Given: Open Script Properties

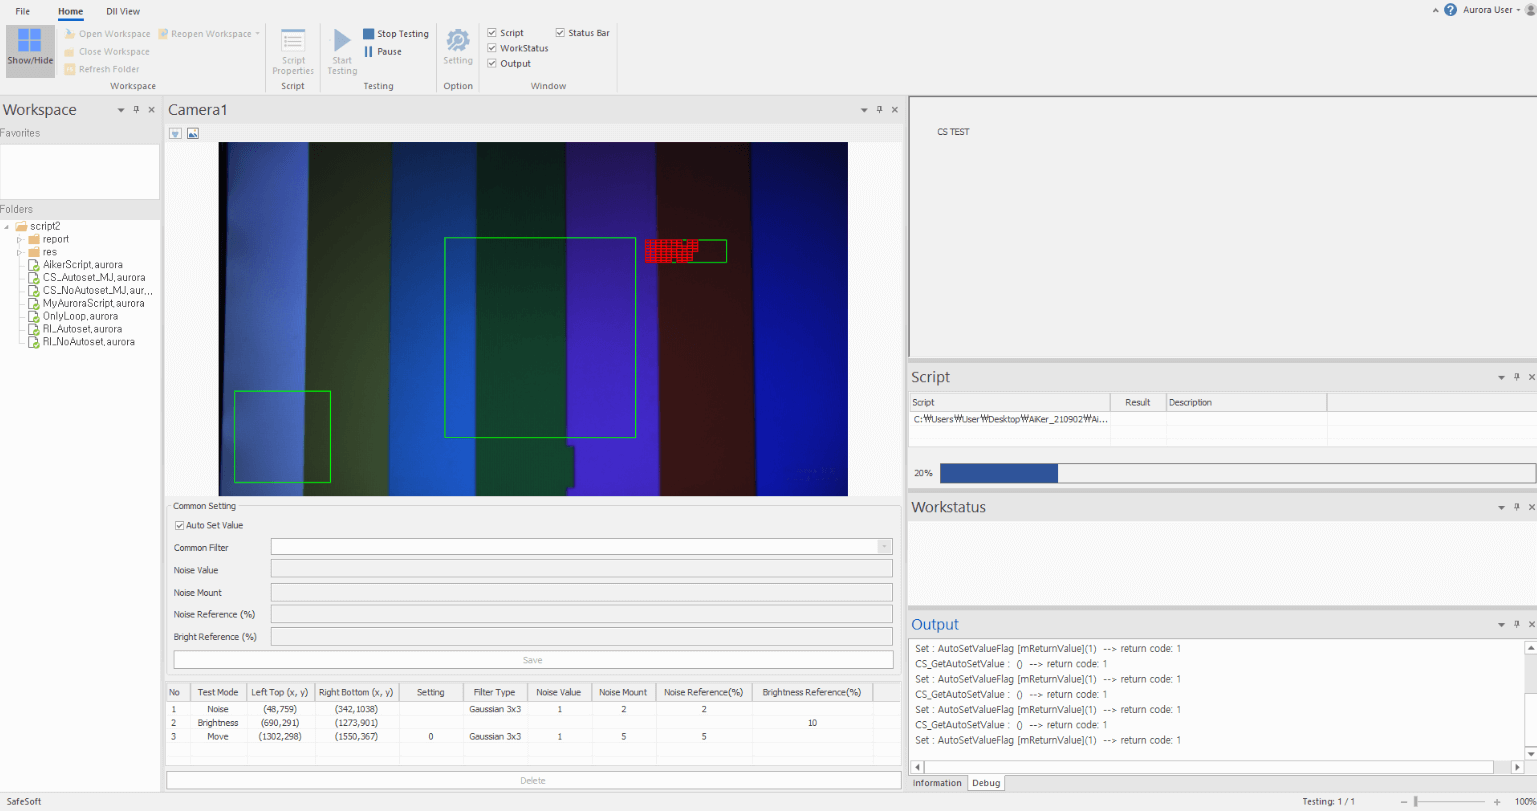Looking at the screenshot, I should tap(293, 51).
